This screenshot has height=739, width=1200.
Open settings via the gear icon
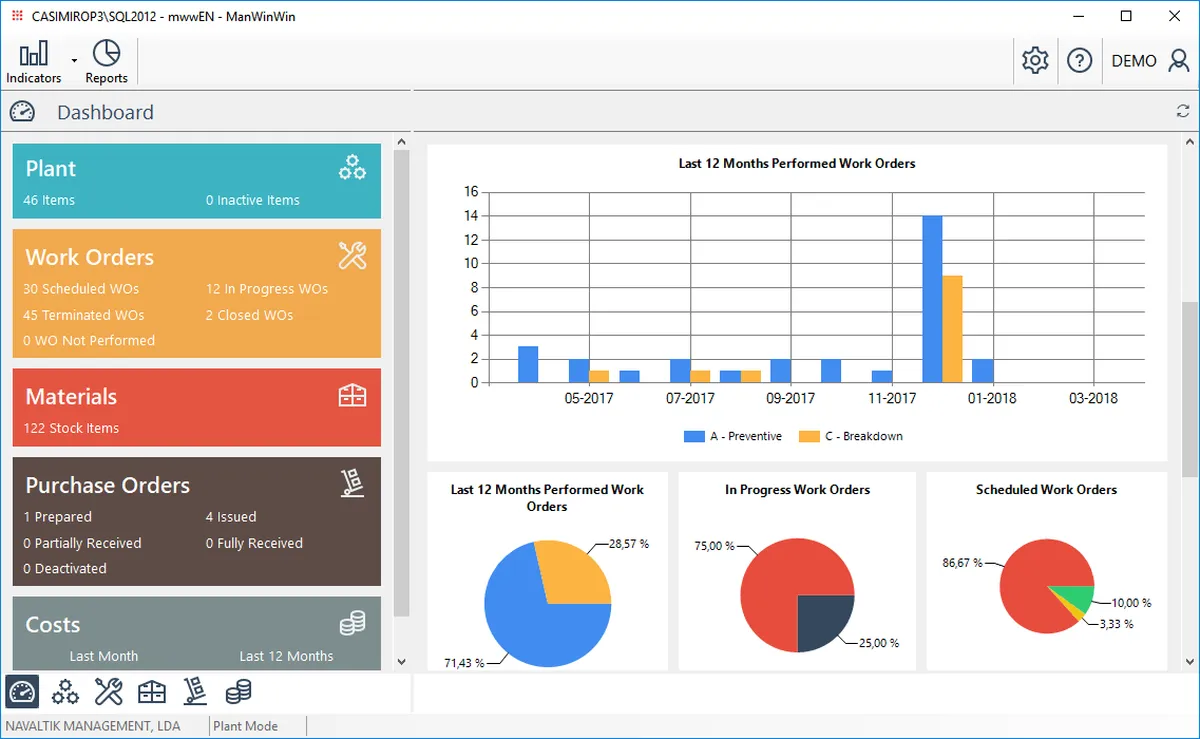coord(1035,61)
